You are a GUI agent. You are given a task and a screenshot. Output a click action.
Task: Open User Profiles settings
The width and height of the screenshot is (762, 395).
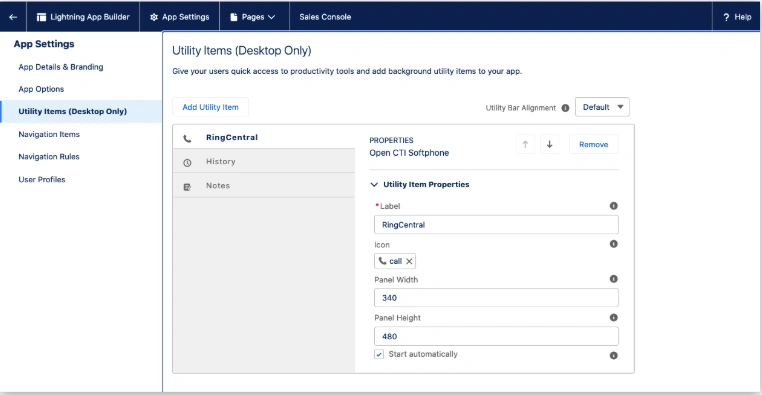coord(42,179)
